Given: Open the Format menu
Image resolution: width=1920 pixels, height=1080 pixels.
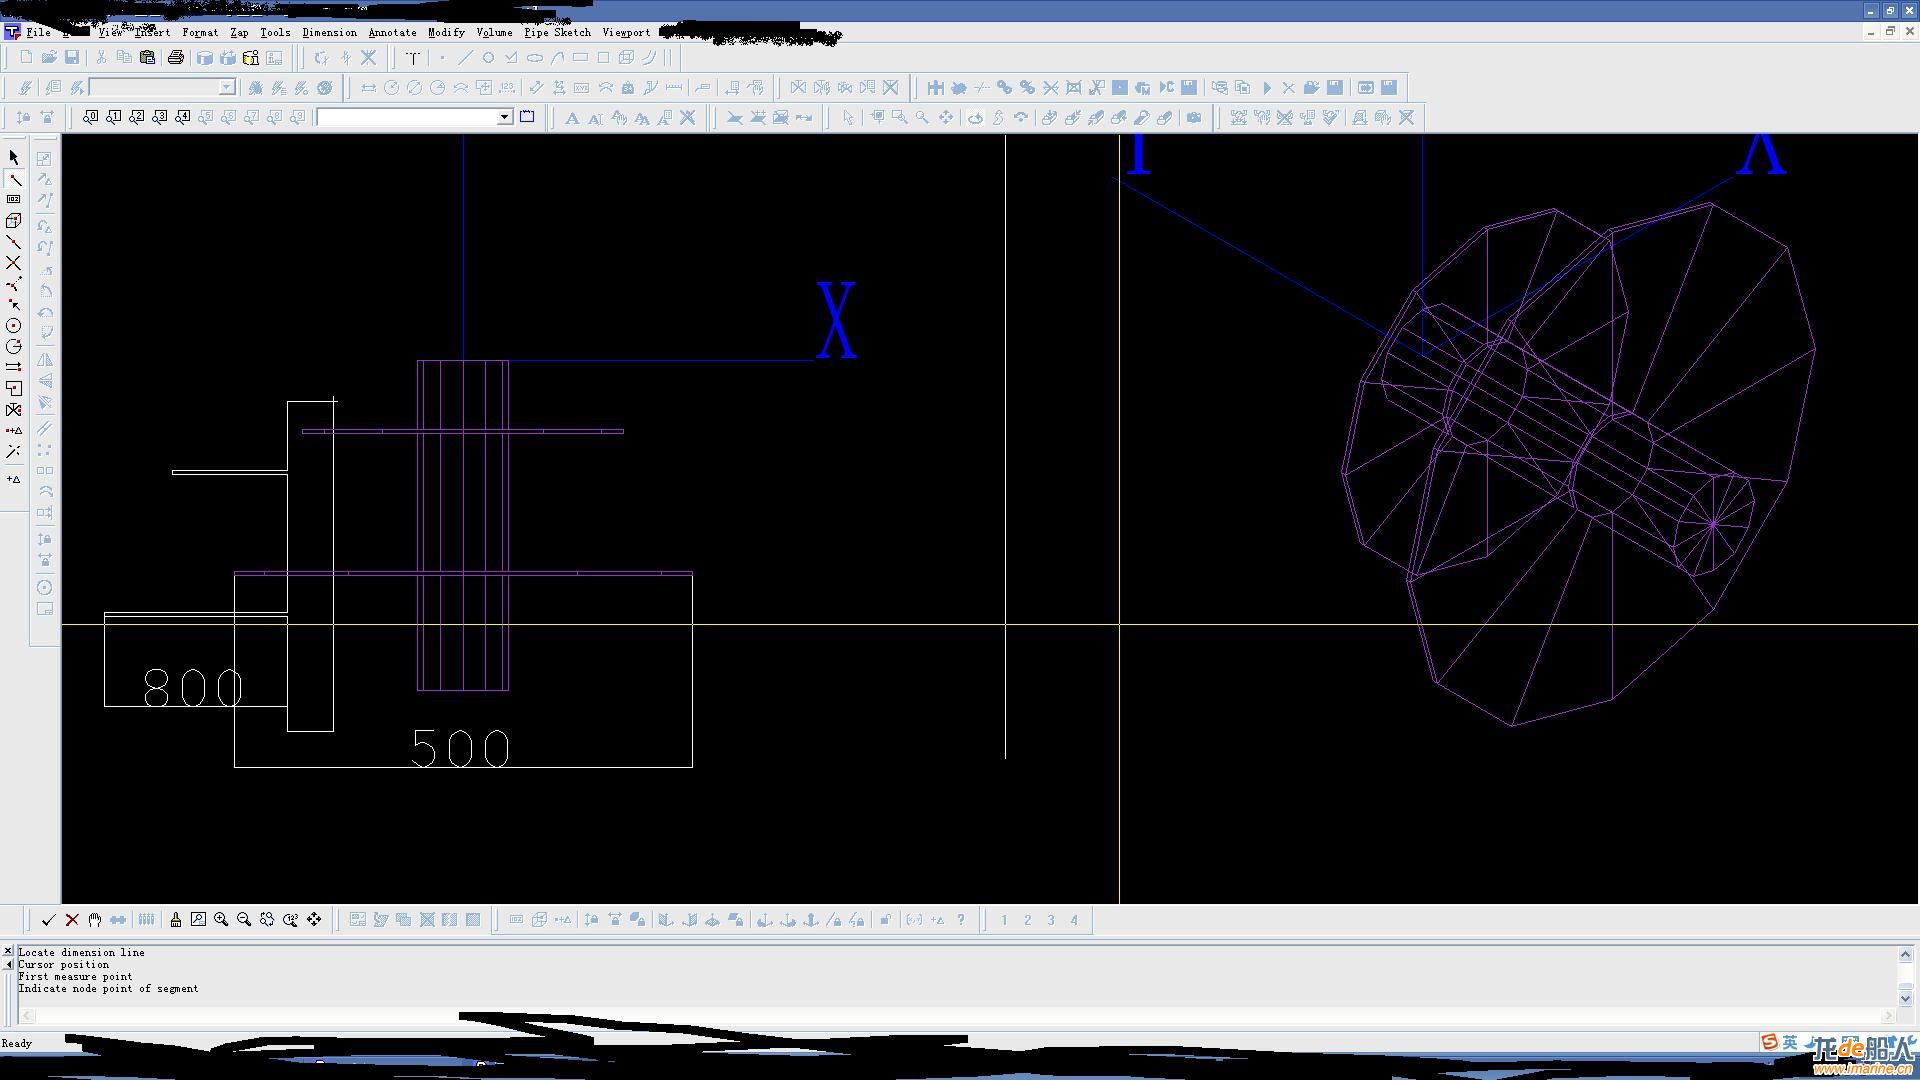Looking at the screenshot, I should coord(200,32).
